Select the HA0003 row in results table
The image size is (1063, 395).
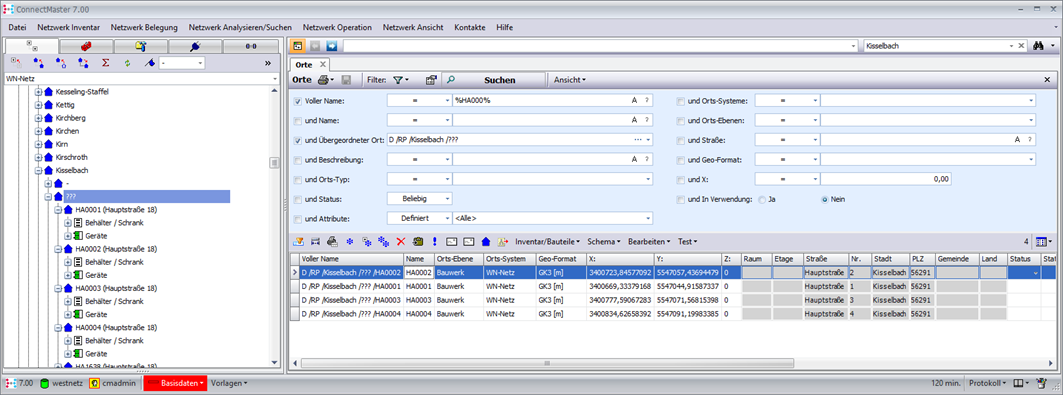coord(672,300)
